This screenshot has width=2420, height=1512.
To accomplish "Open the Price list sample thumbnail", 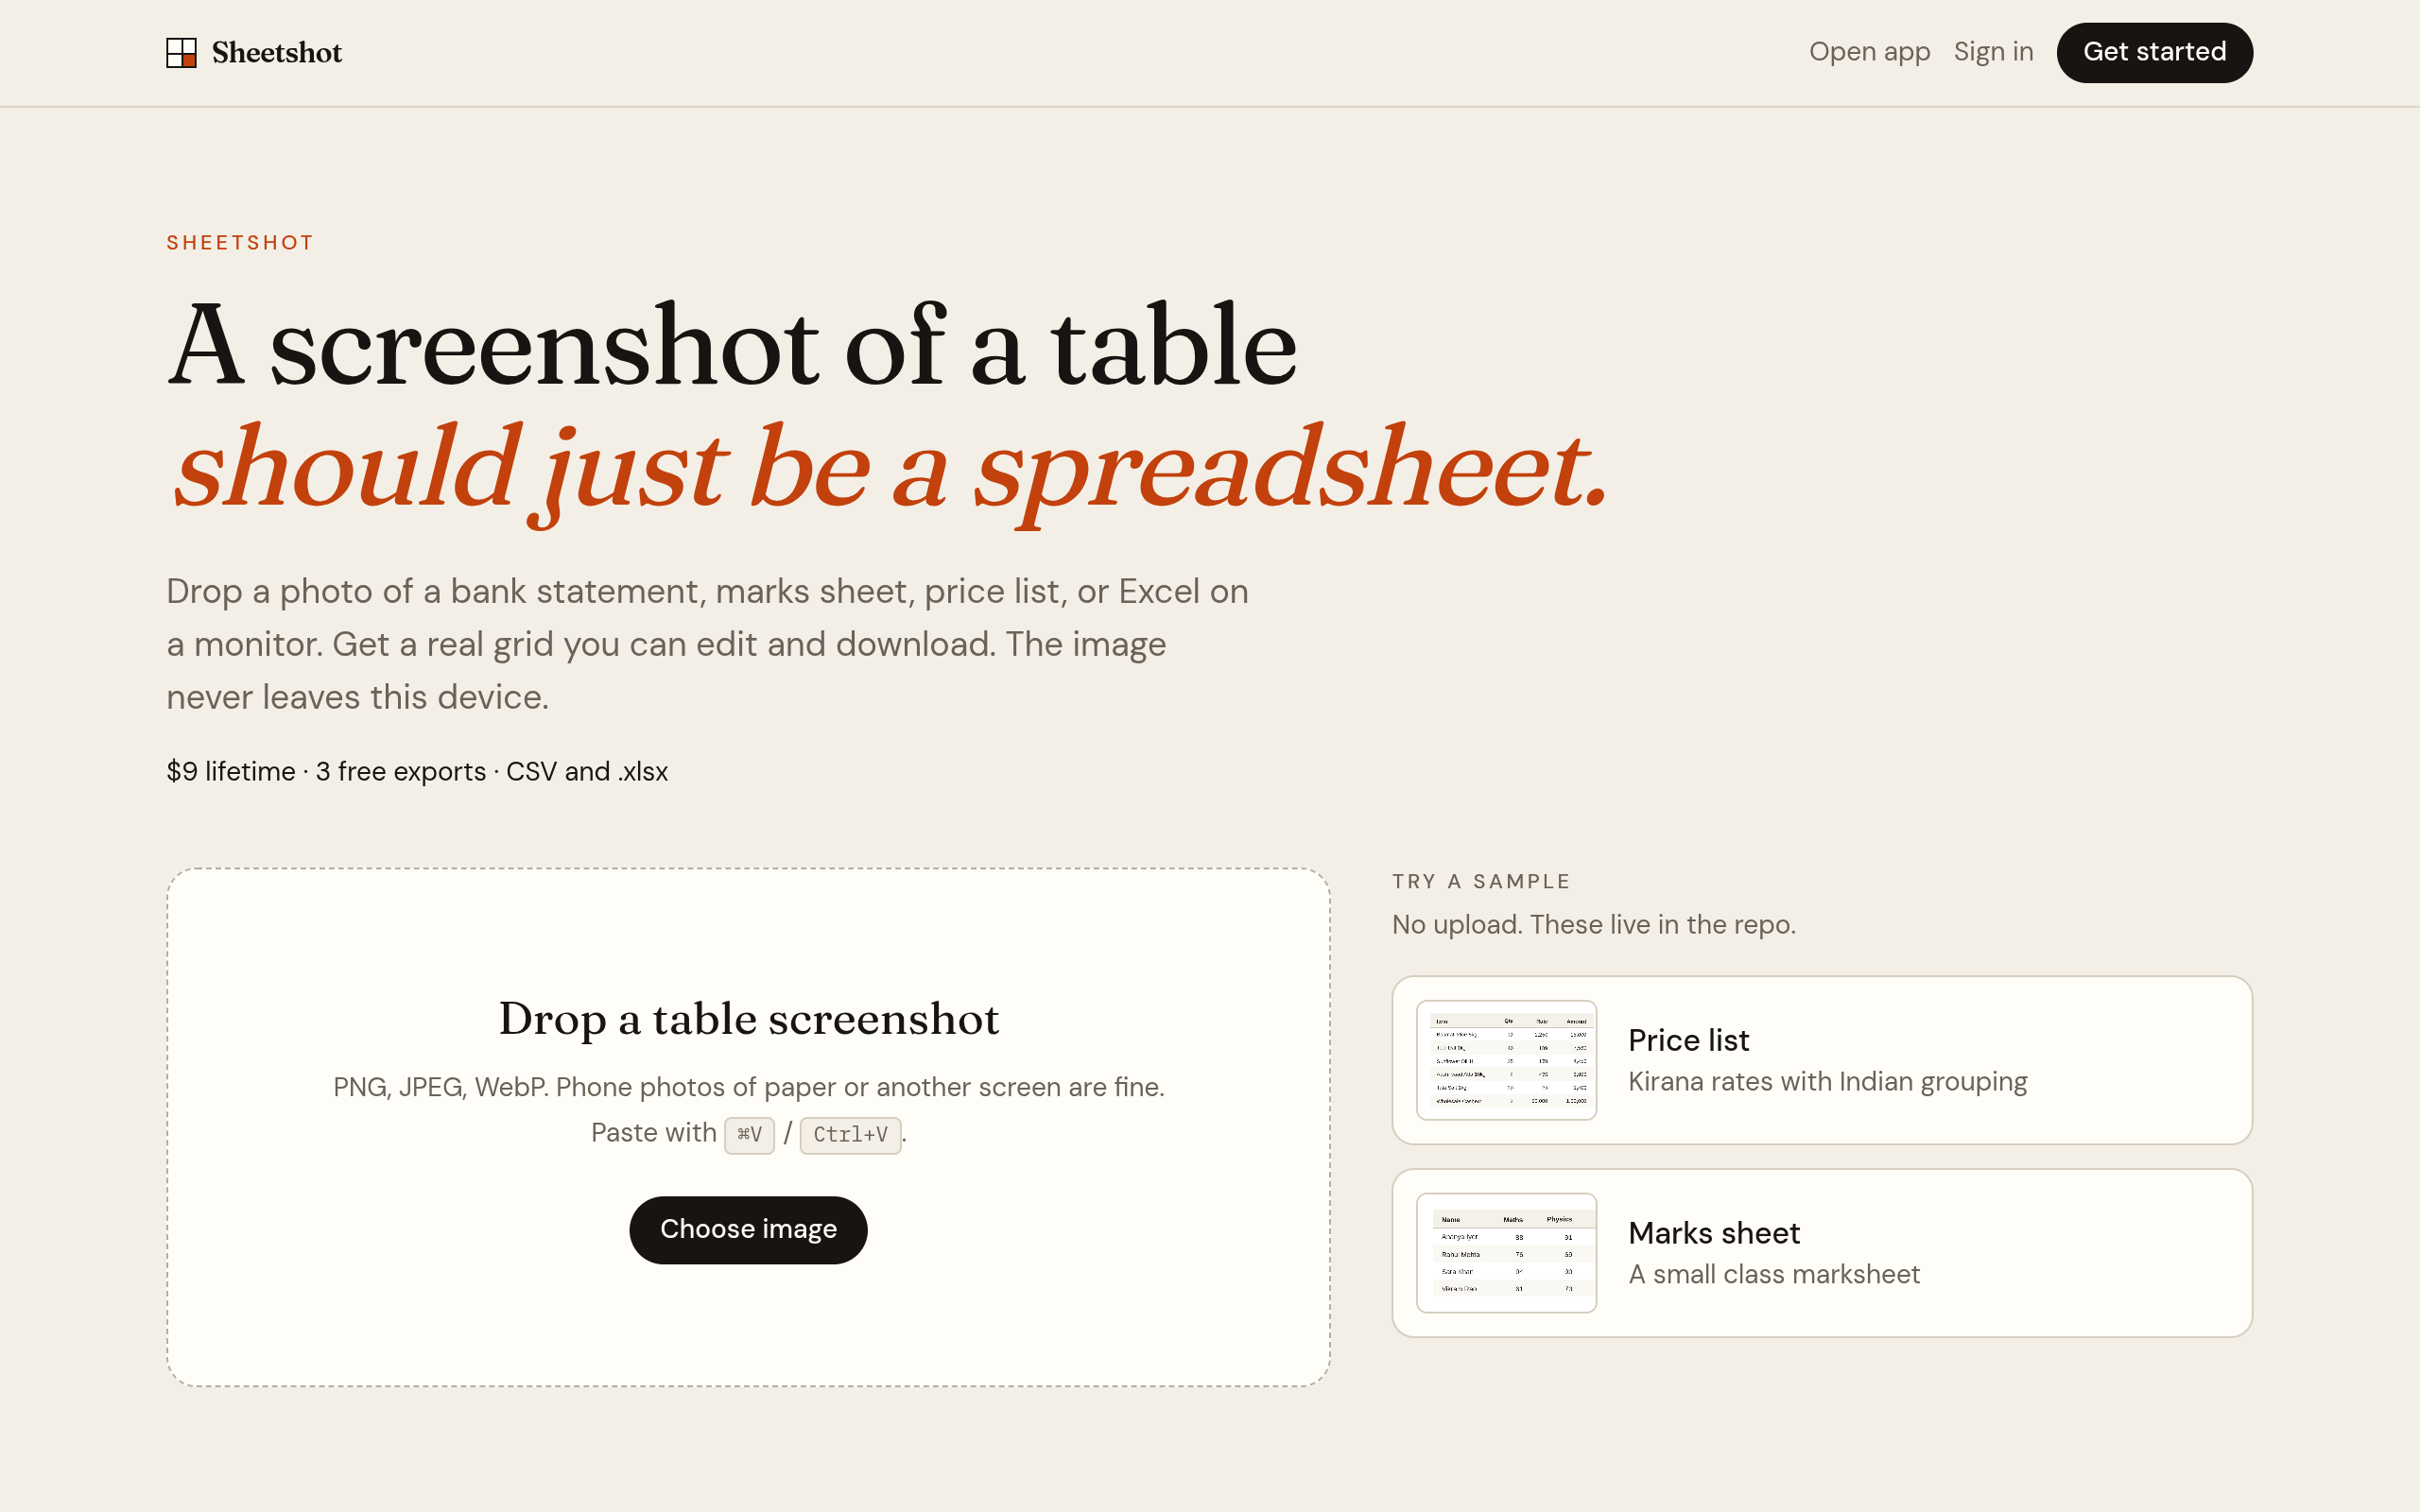I will click(x=1506, y=1060).
